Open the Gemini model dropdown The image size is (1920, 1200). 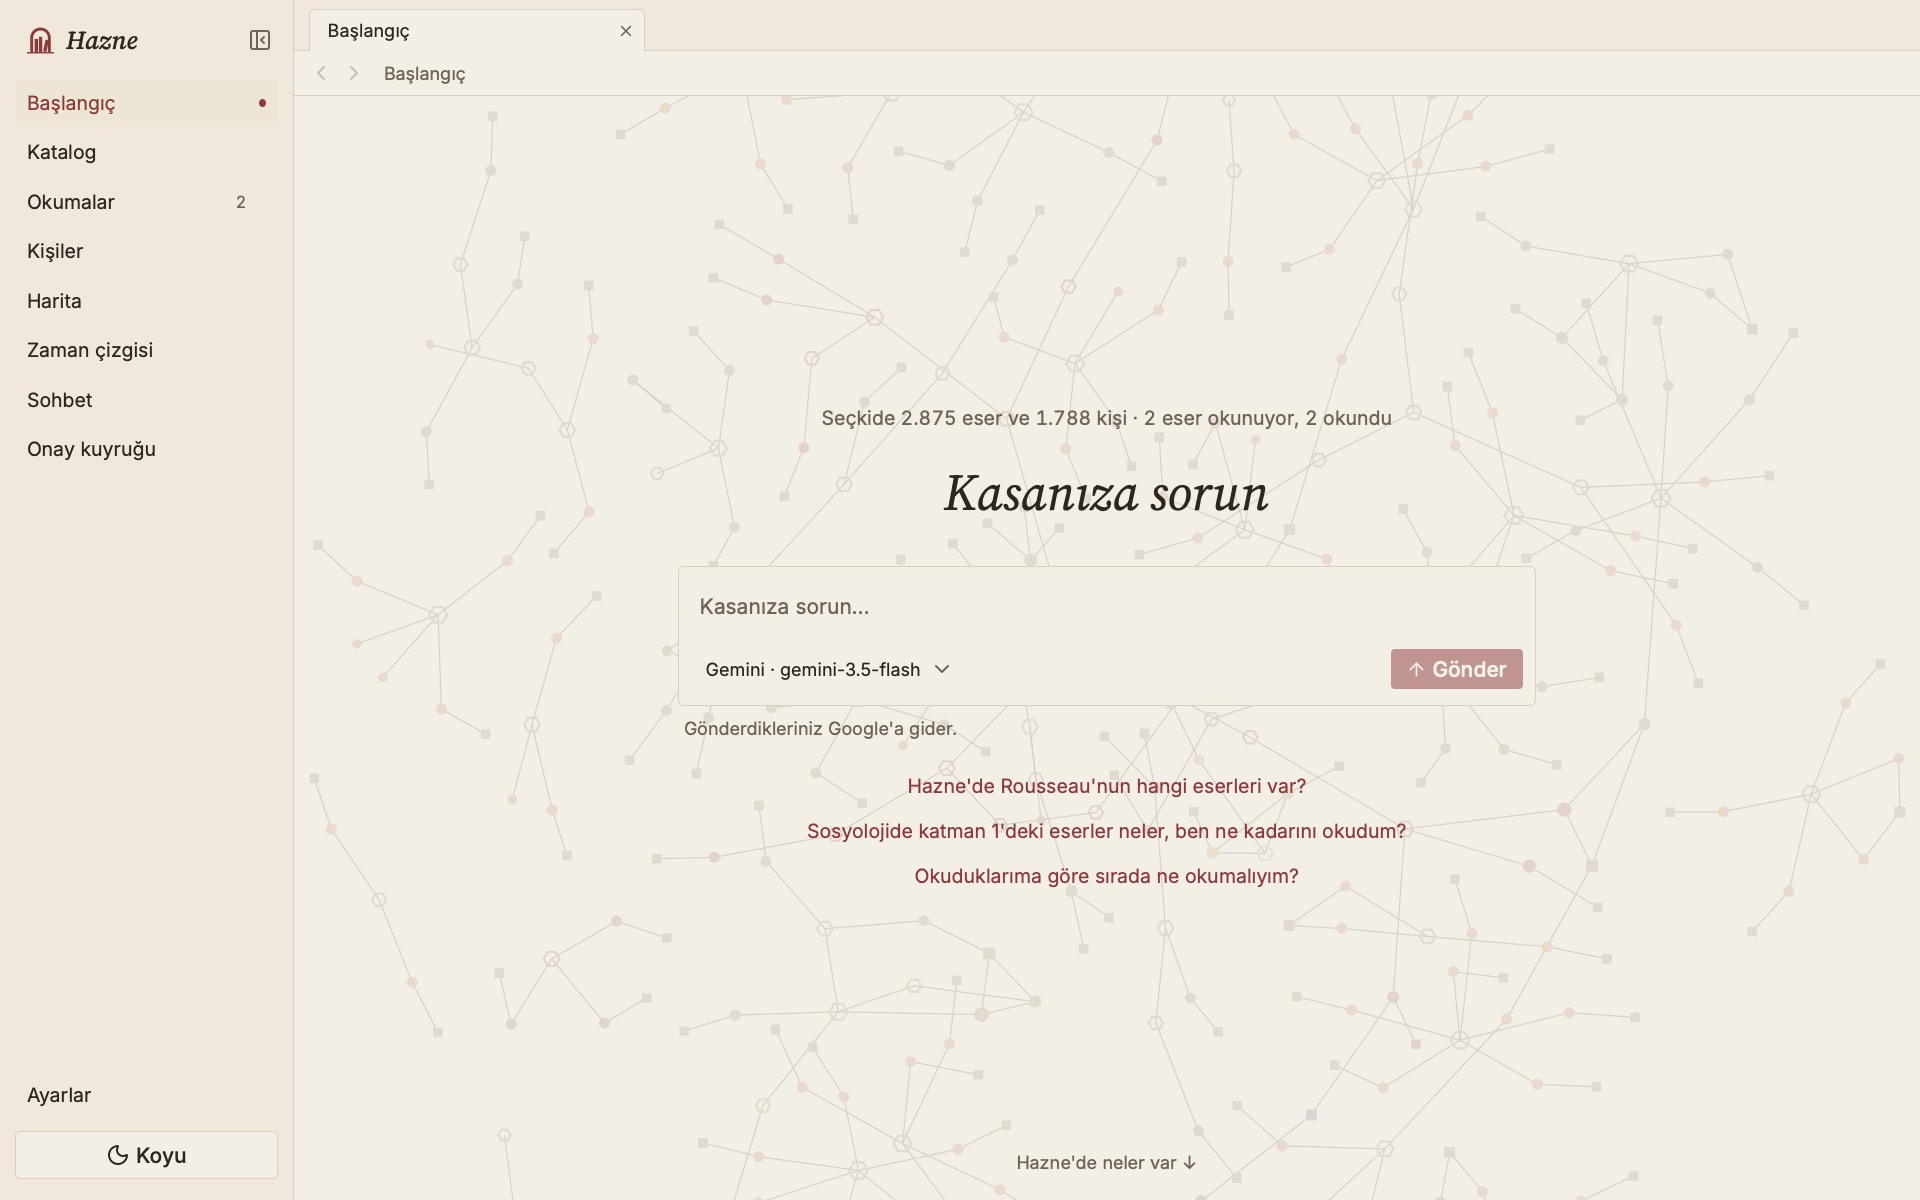[827, 669]
